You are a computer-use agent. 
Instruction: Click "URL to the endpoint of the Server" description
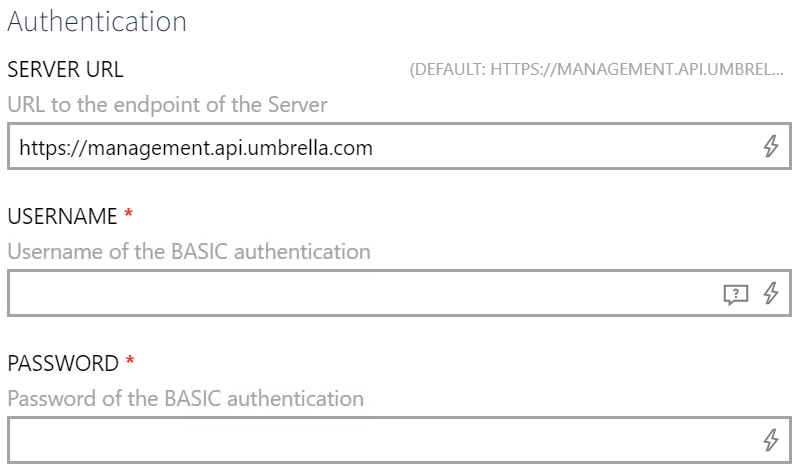167,104
